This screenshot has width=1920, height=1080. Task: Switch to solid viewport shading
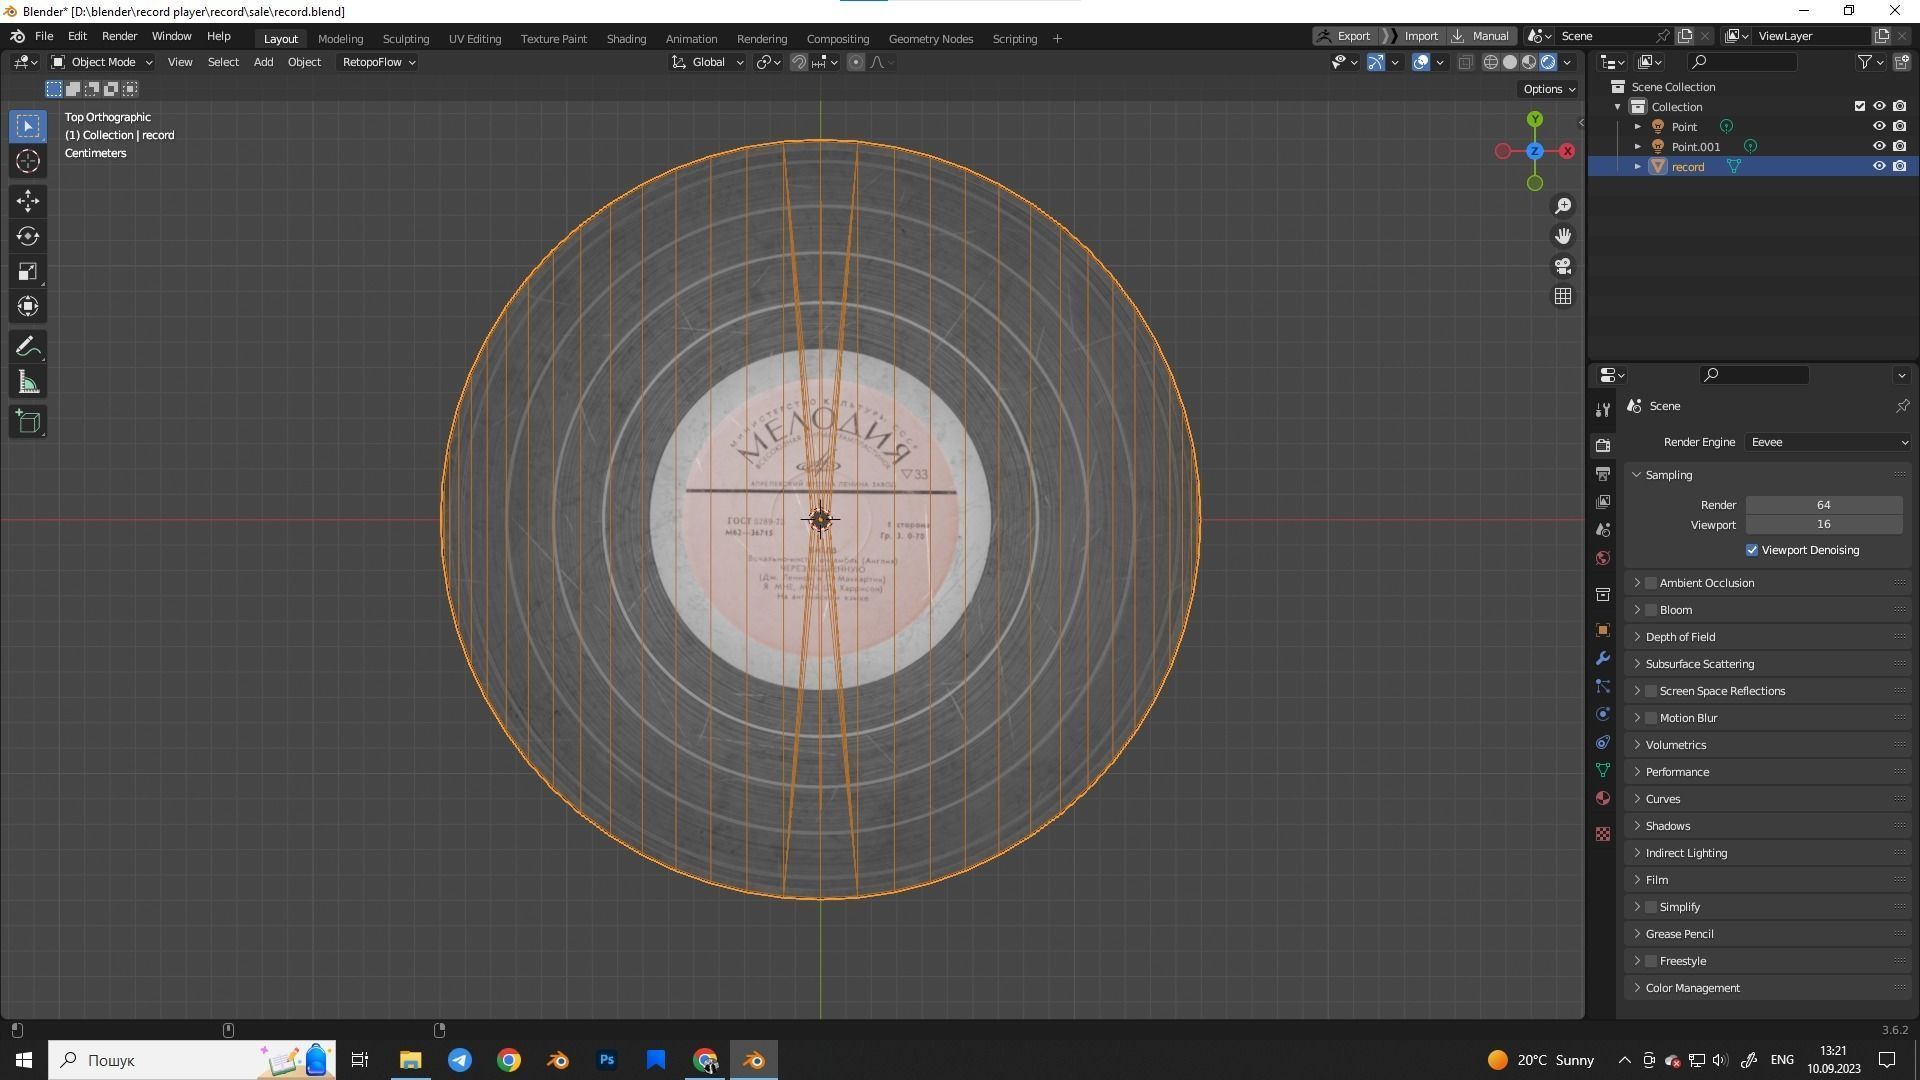[1510, 62]
